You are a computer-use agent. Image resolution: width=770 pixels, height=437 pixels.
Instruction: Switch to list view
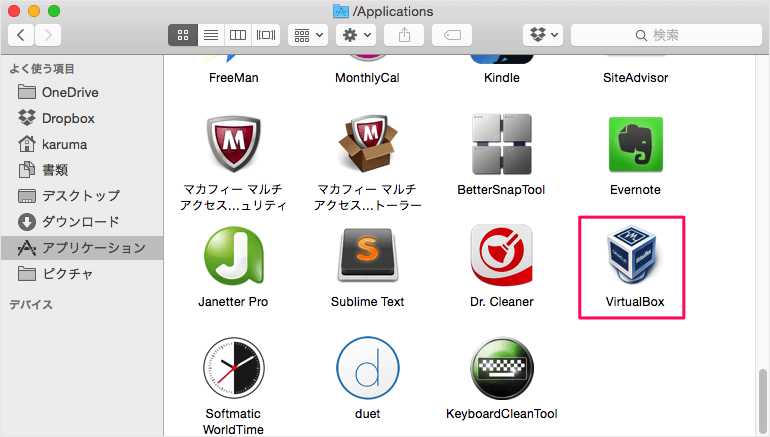click(x=211, y=35)
